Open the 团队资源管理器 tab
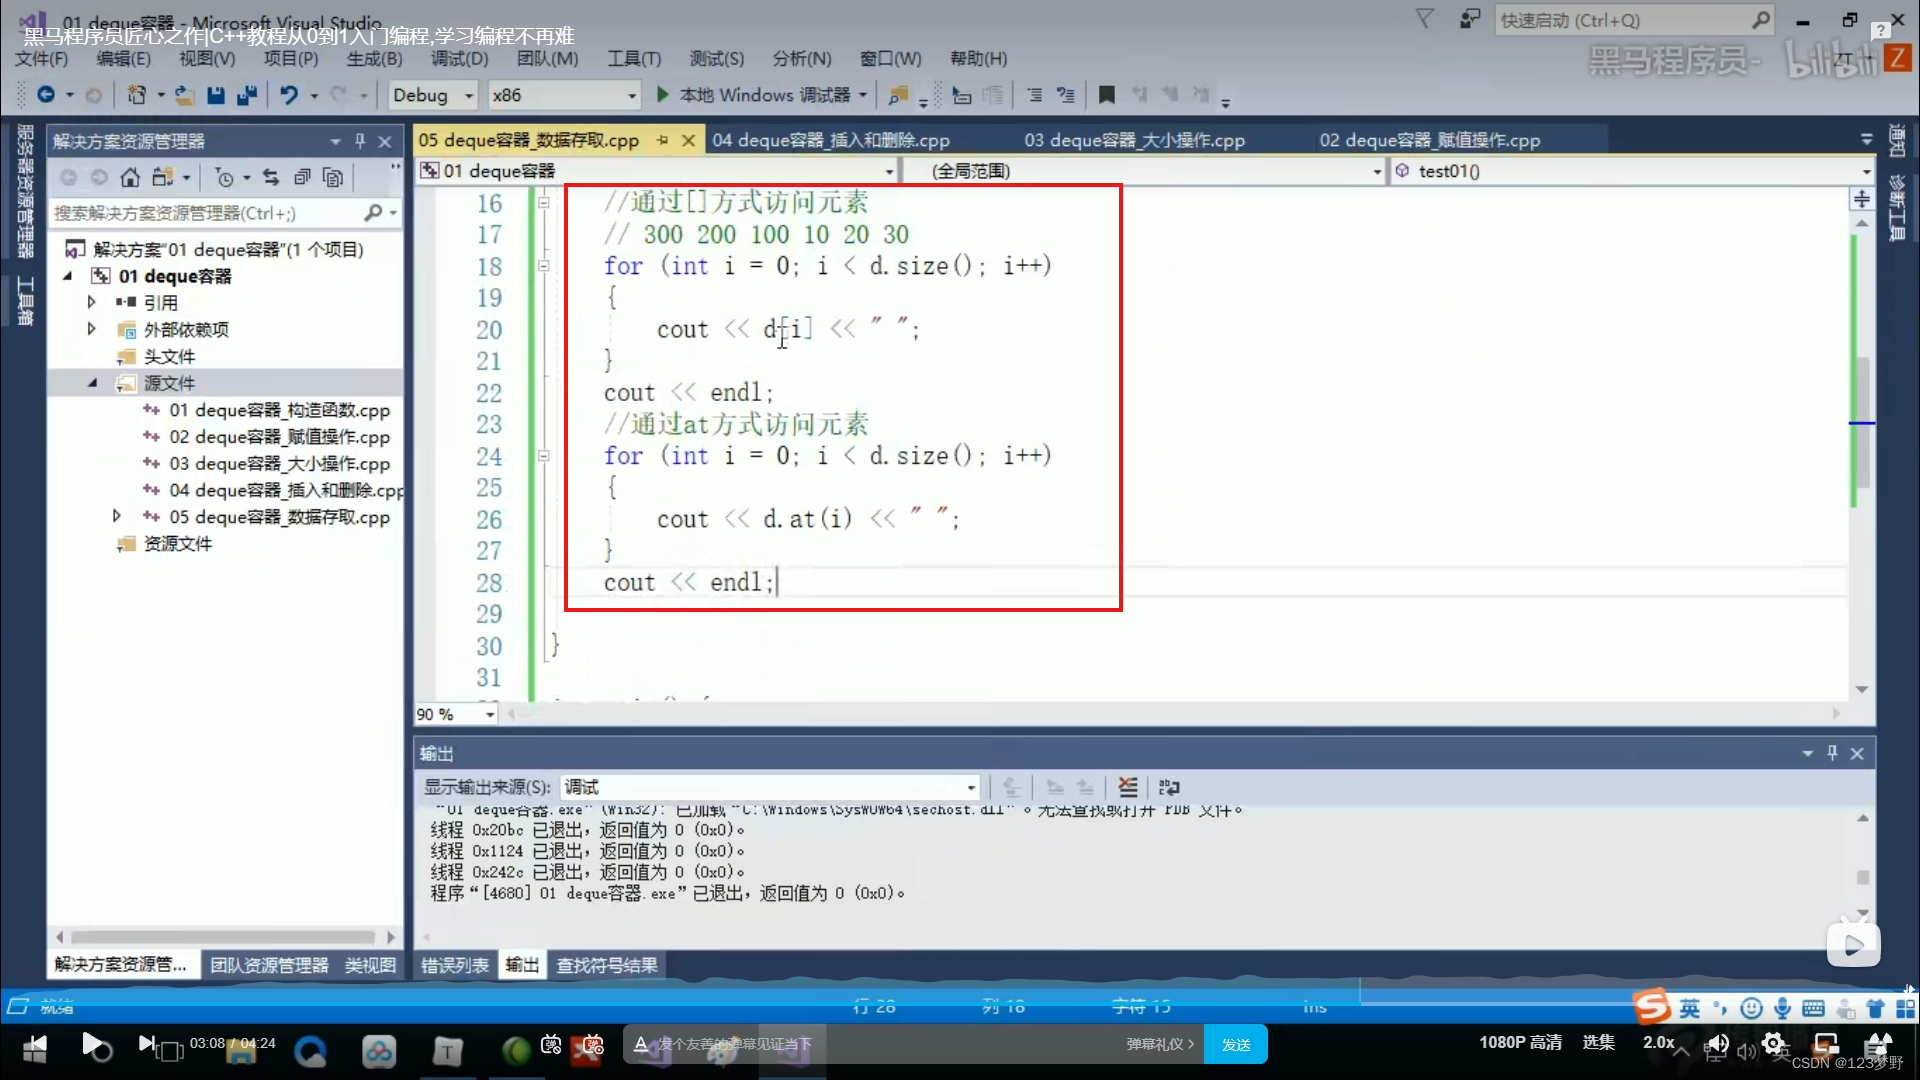 click(x=269, y=965)
